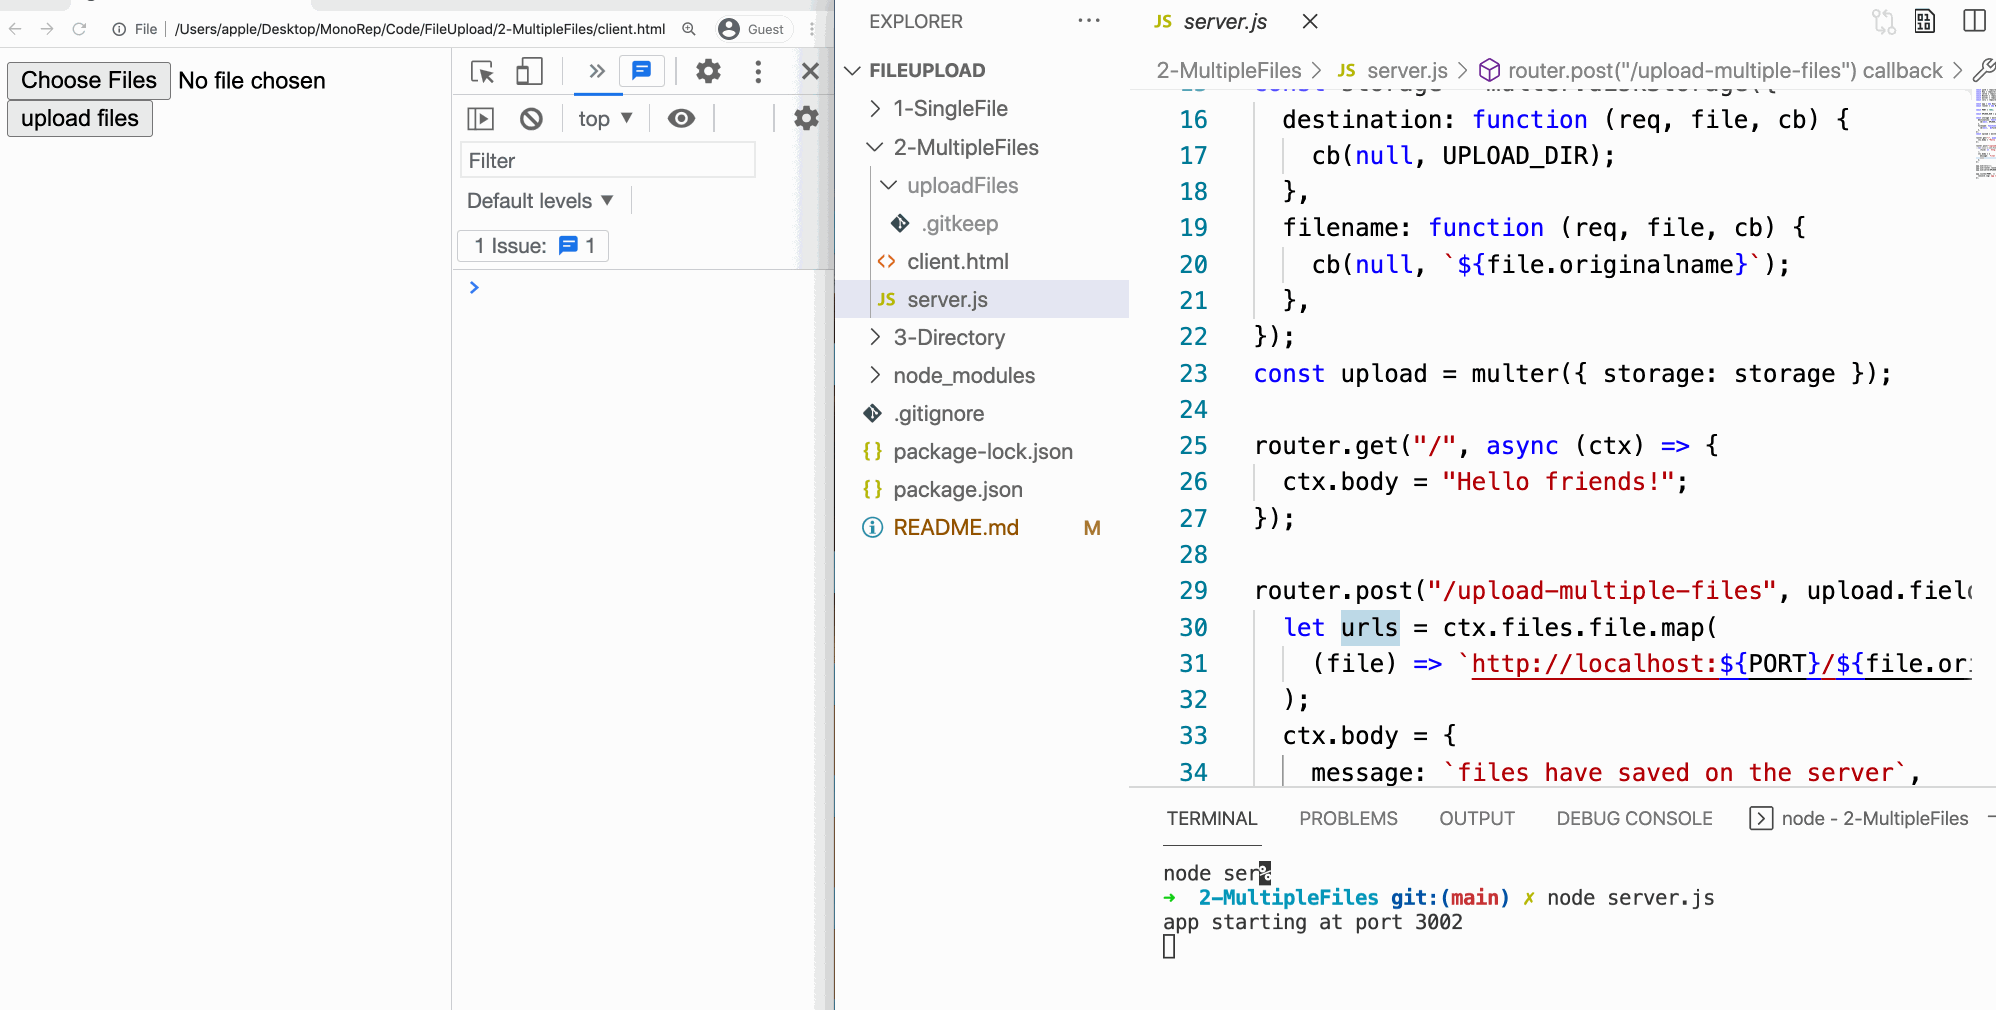This screenshot has height=1010, width=1996.
Task: Click the Choose Files button
Action: 89,80
